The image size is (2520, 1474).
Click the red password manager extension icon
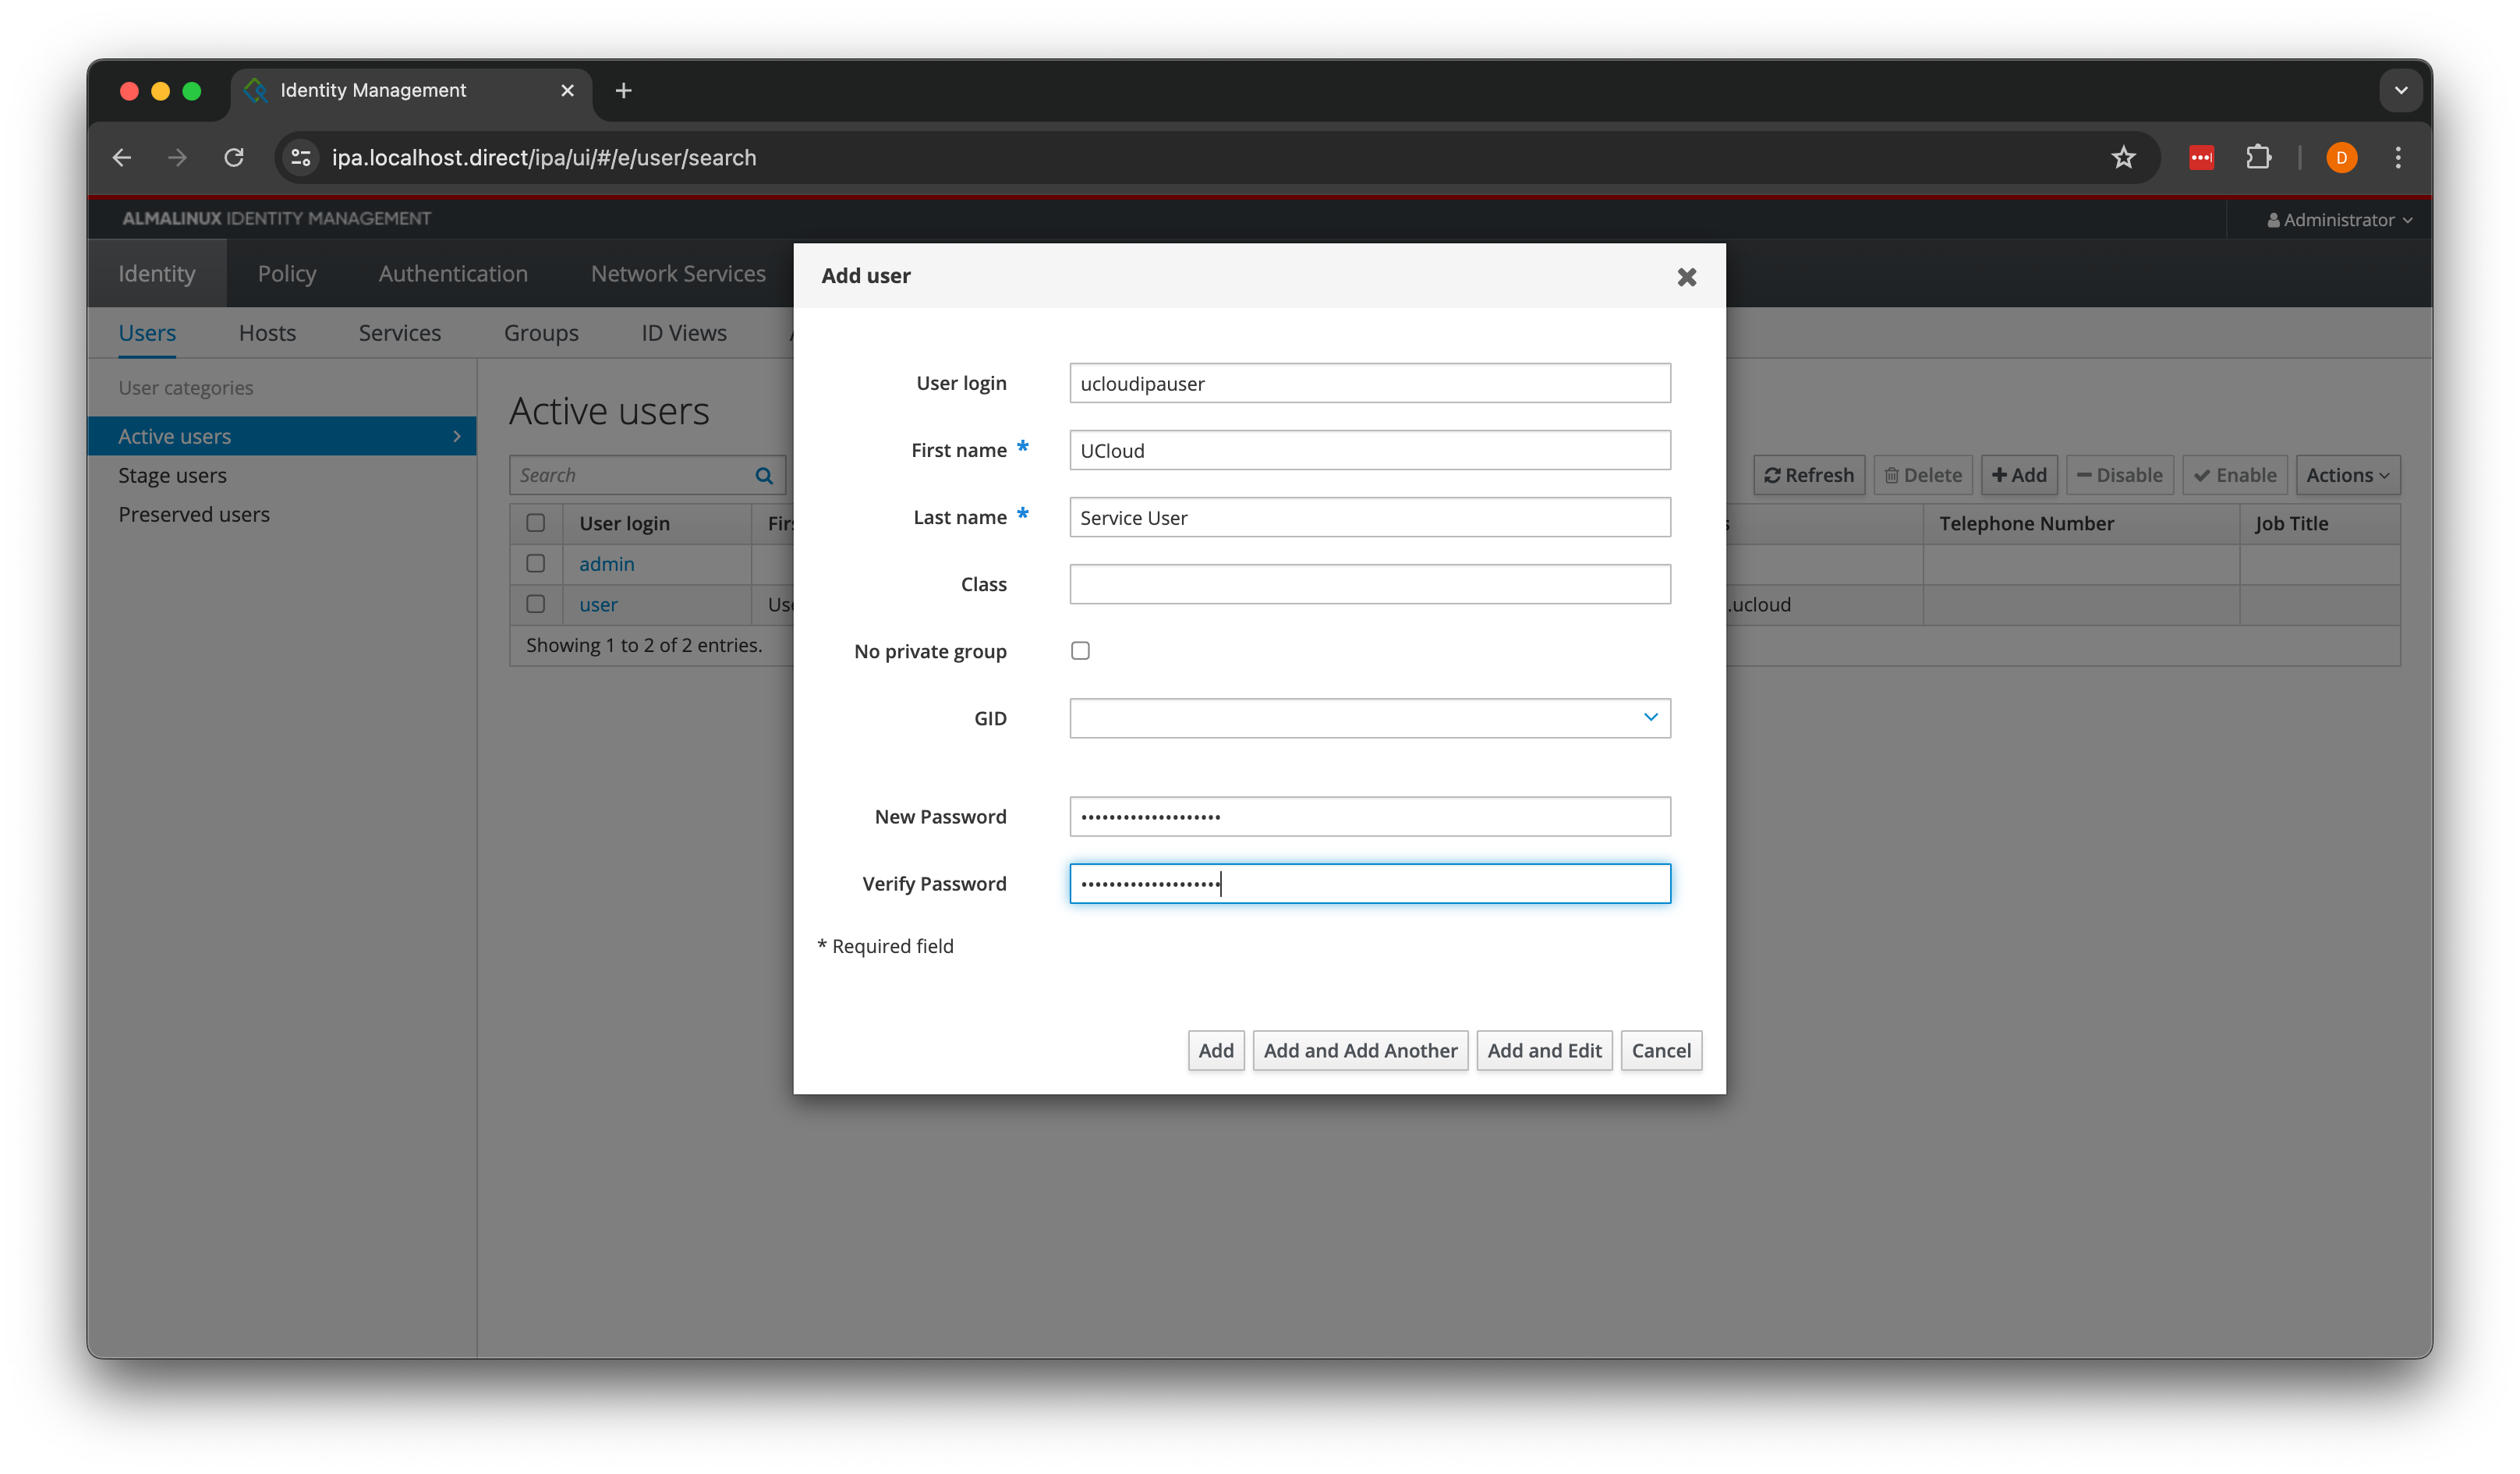pyautogui.click(x=2201, y=157)
